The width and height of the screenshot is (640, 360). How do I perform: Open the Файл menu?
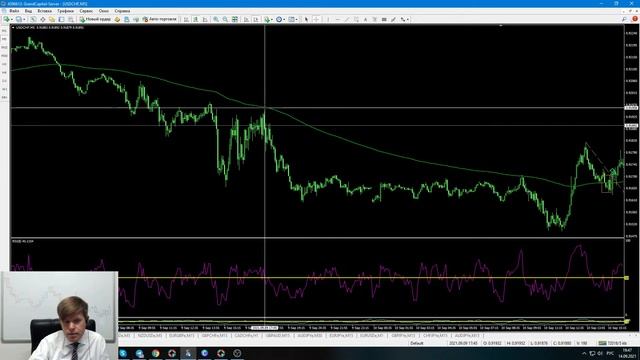(x=14, y=11)
